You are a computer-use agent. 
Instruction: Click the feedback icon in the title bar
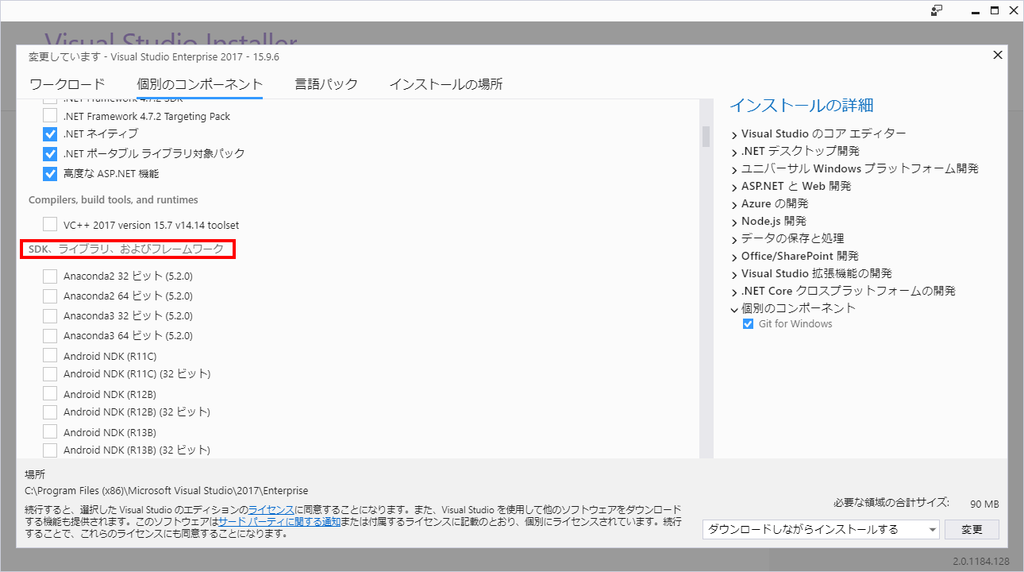pos(937,10)
